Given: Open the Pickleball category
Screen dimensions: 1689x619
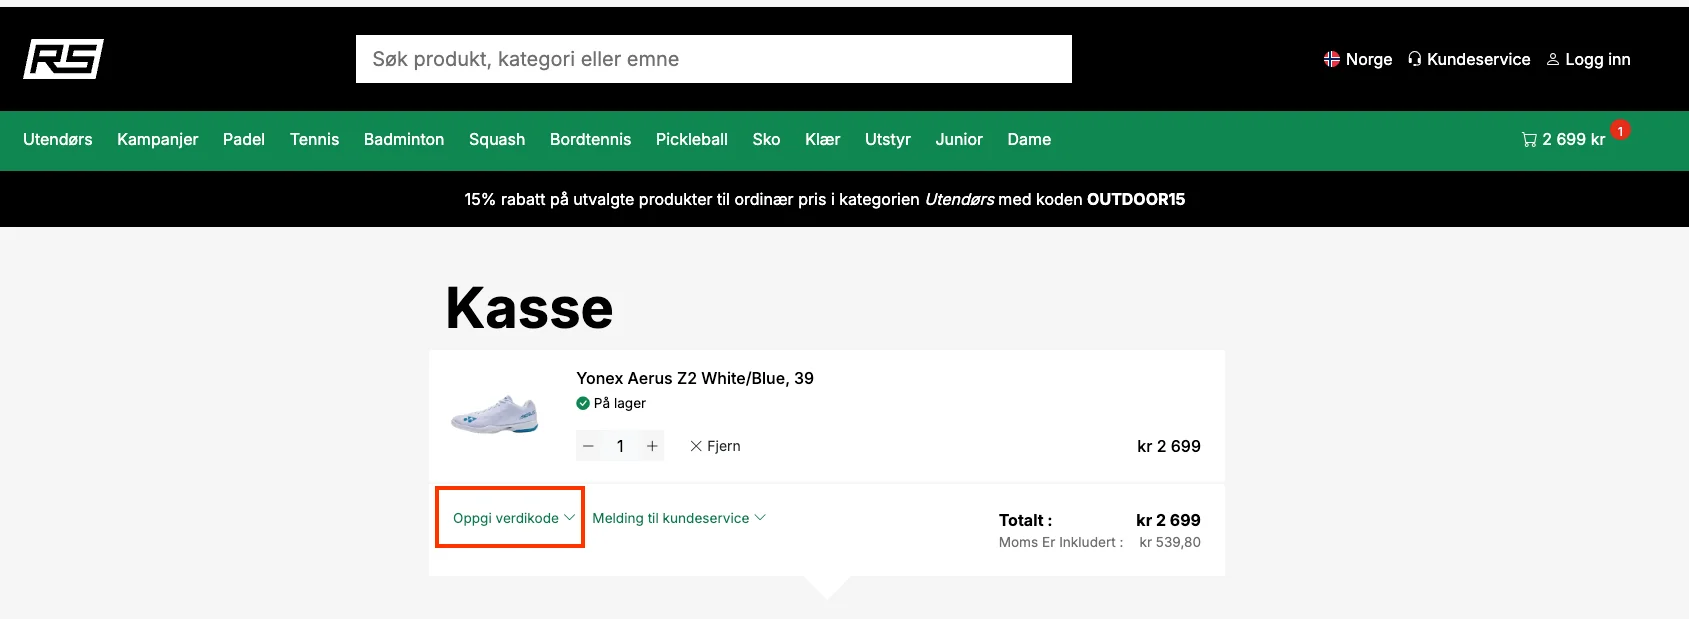Looking at the screenshot, I should (692, 140).
